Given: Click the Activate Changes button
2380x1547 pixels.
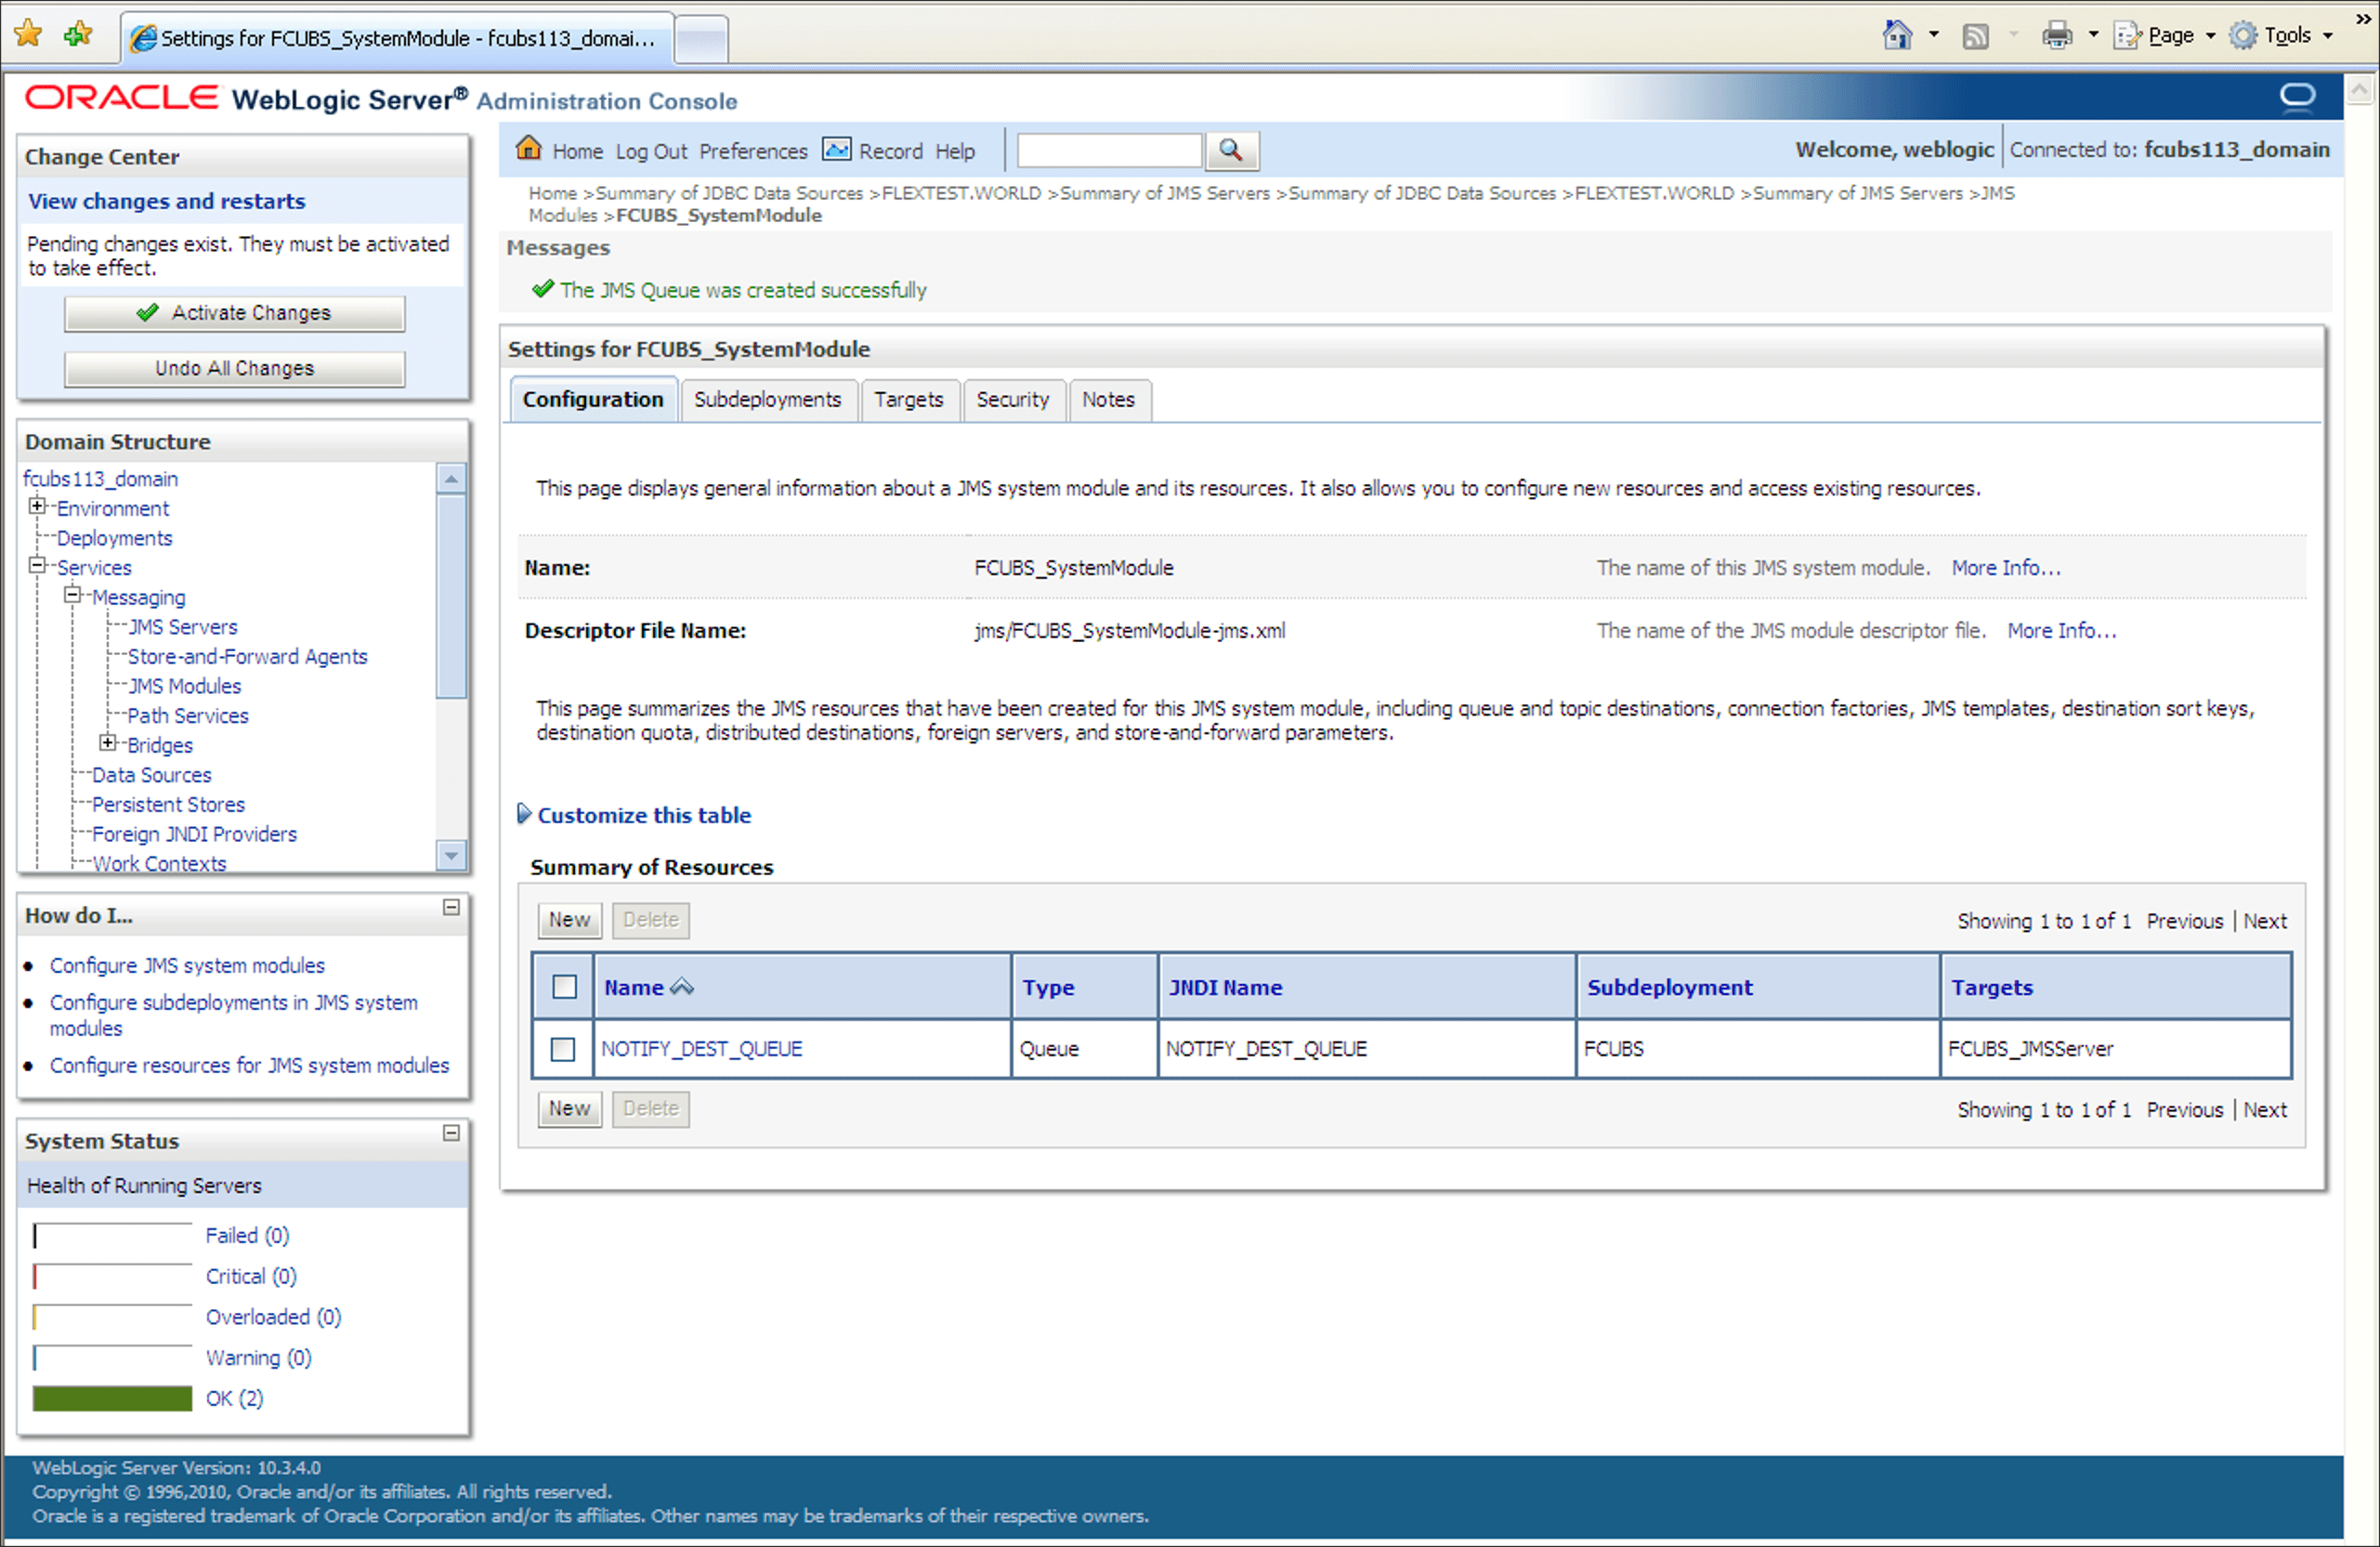Looking at the screenshot, I should click(x=235, y=313).
